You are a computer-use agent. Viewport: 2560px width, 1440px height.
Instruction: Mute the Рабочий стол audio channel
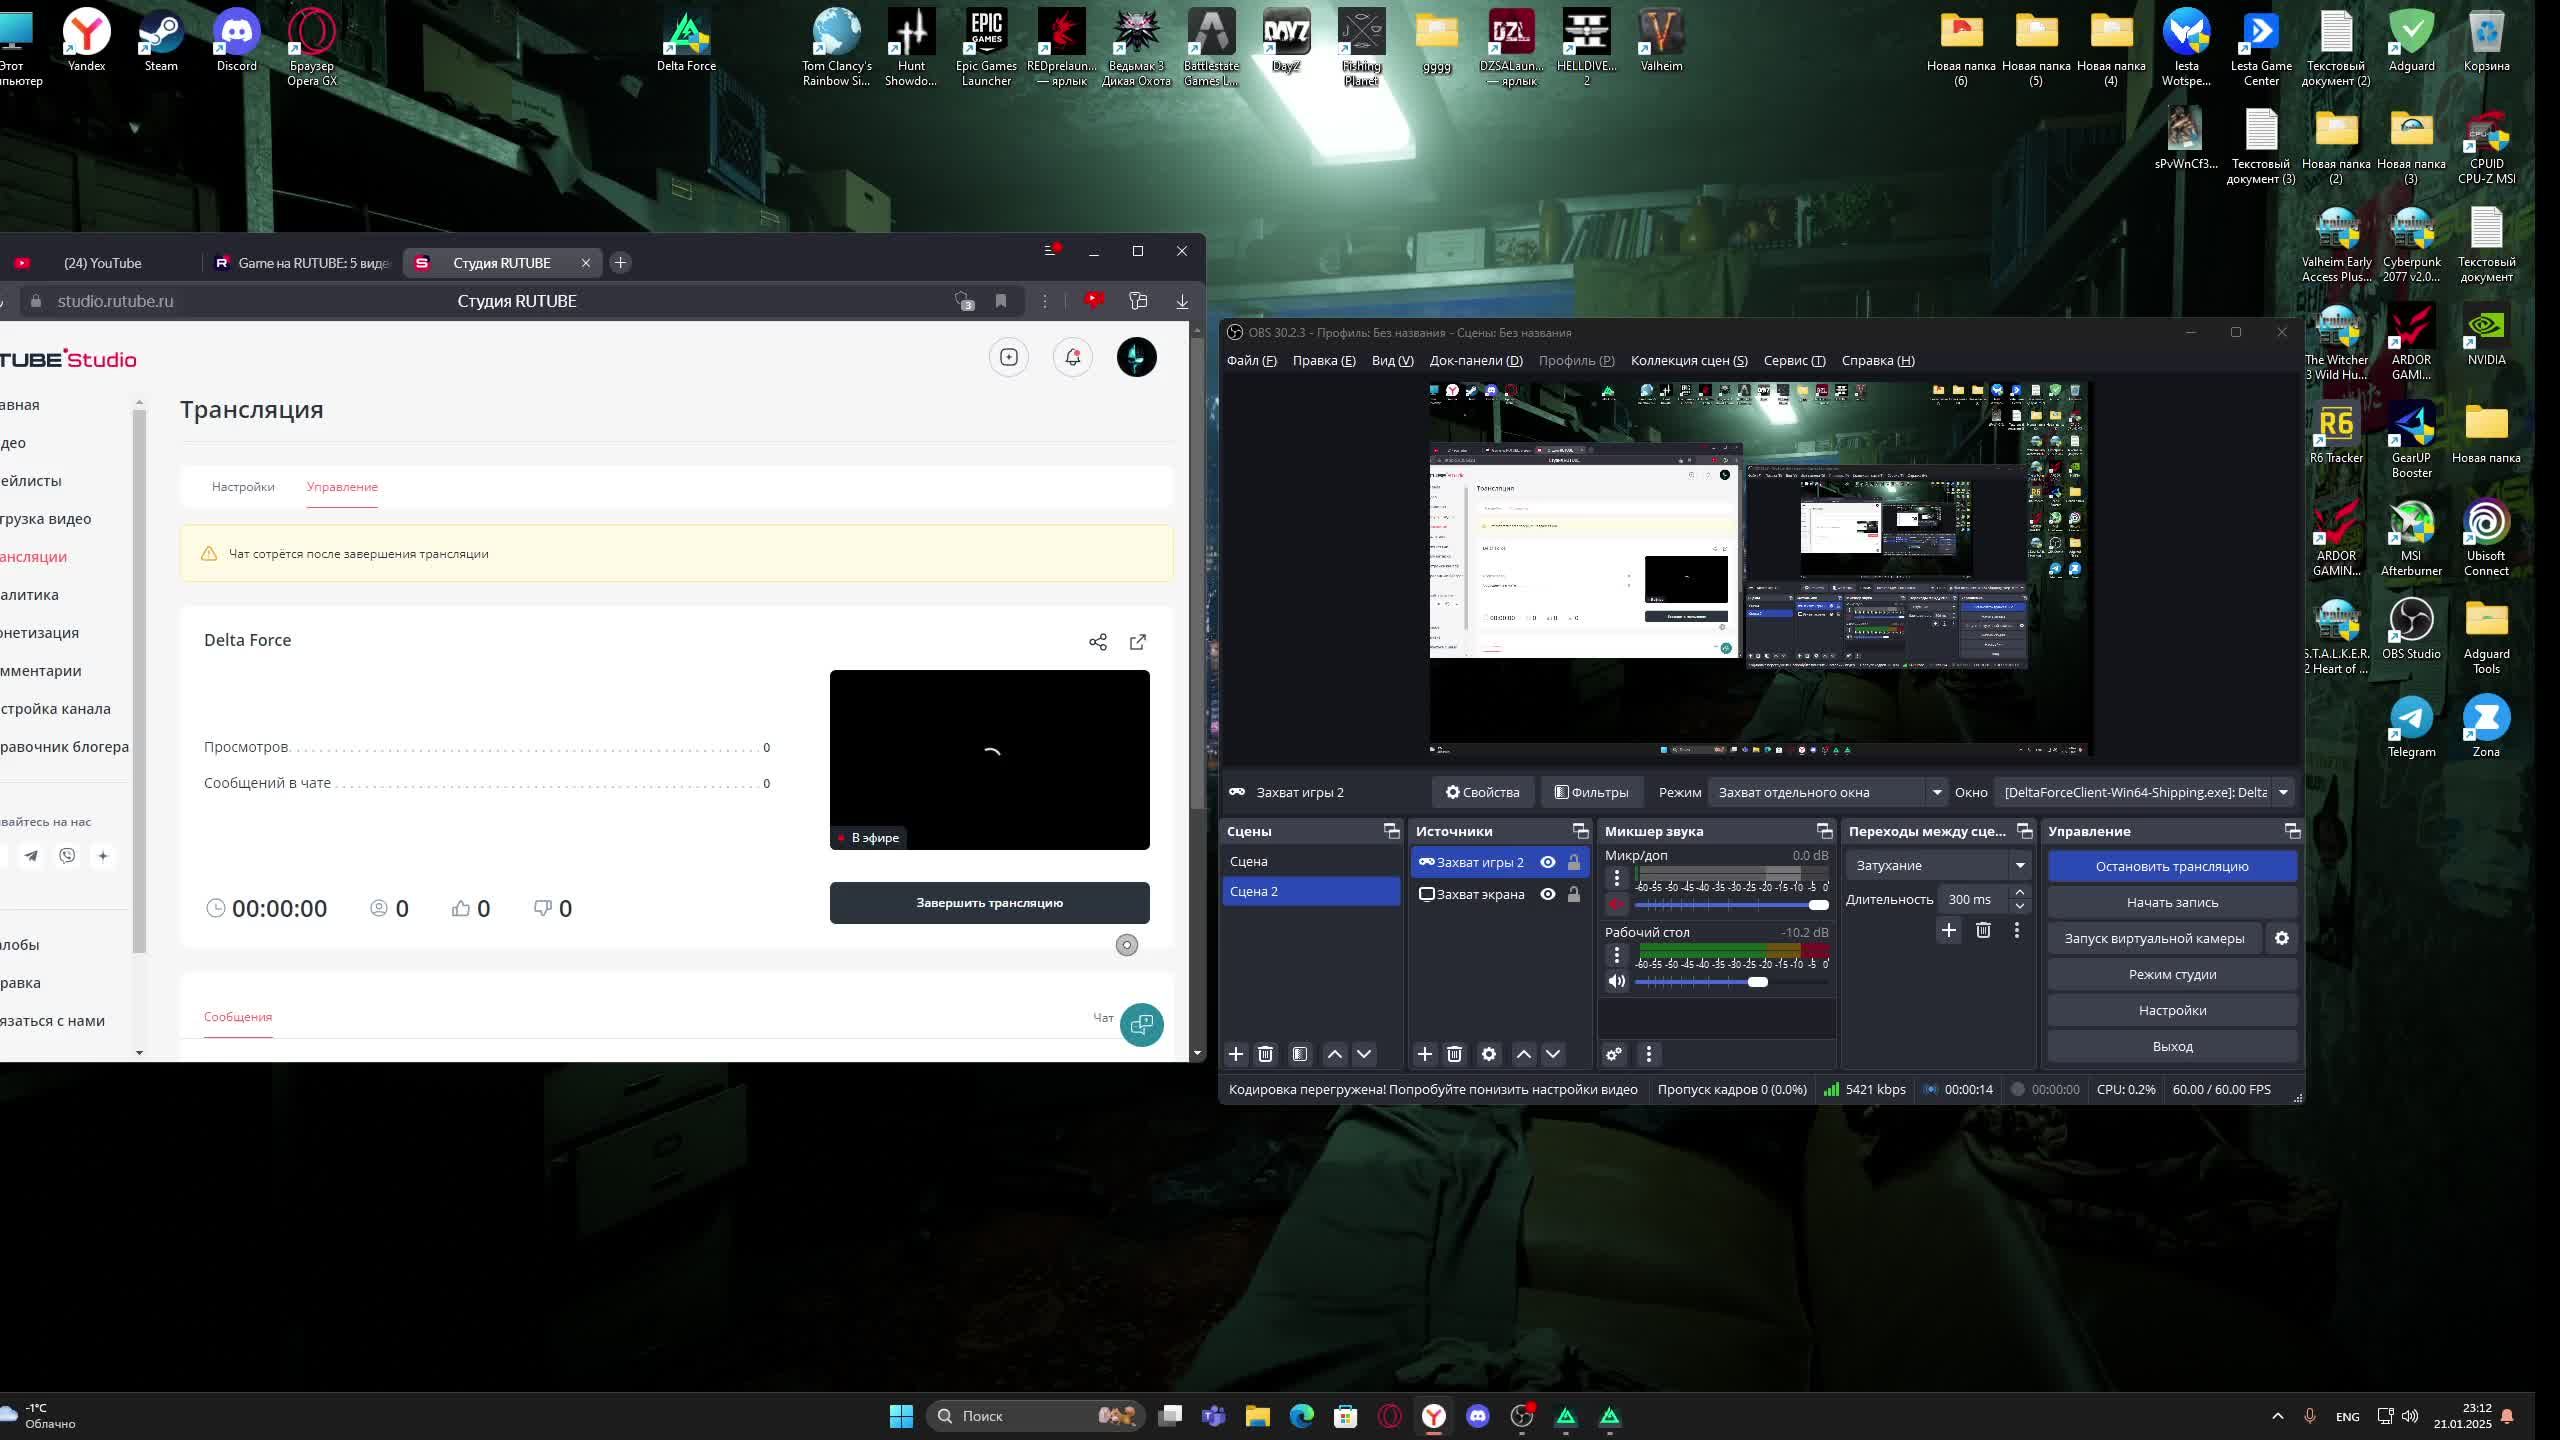pos(1617,982)
